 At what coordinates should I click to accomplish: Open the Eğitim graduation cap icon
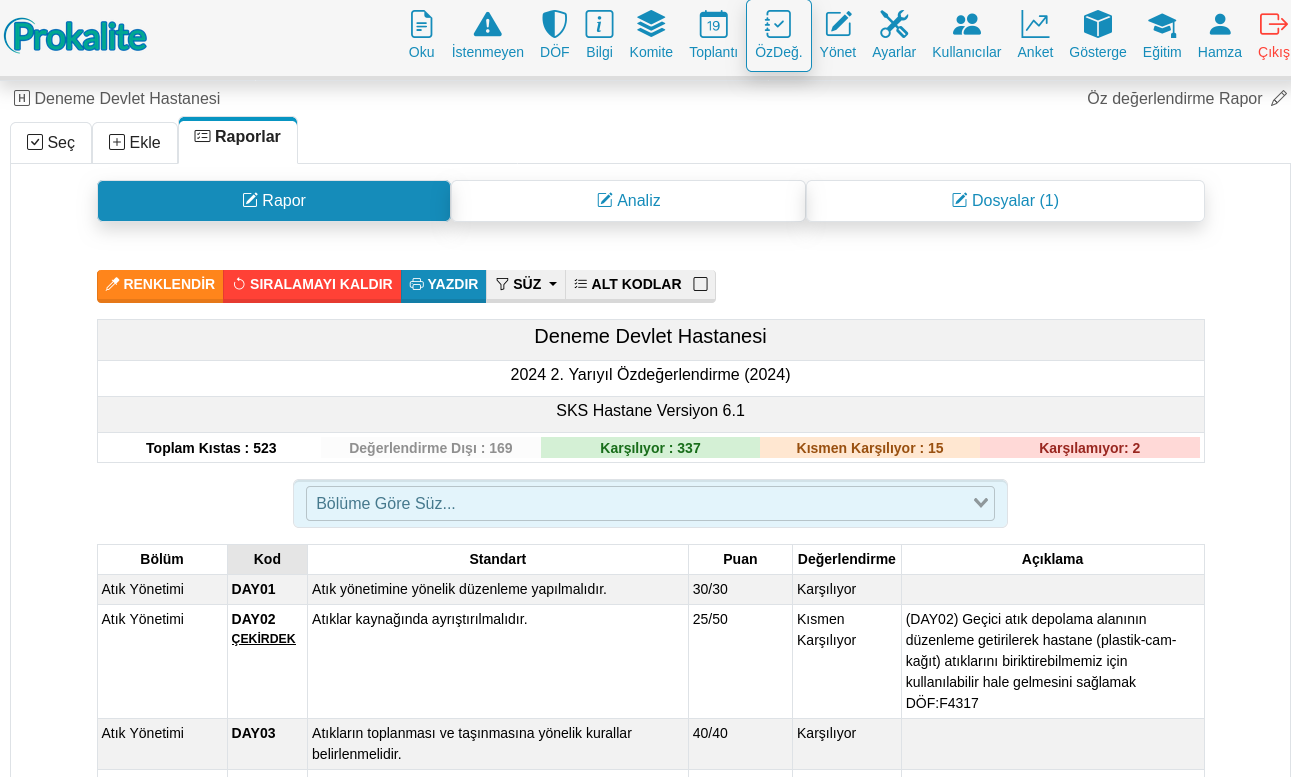[x=1162, y=24]
